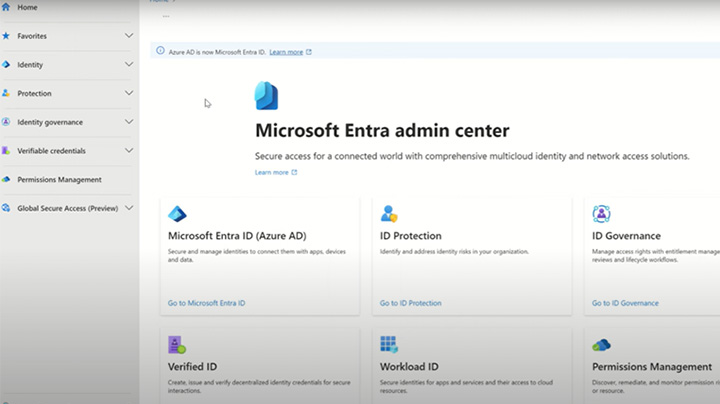Expand the Global Secure Access chevron

pos(129,209)
